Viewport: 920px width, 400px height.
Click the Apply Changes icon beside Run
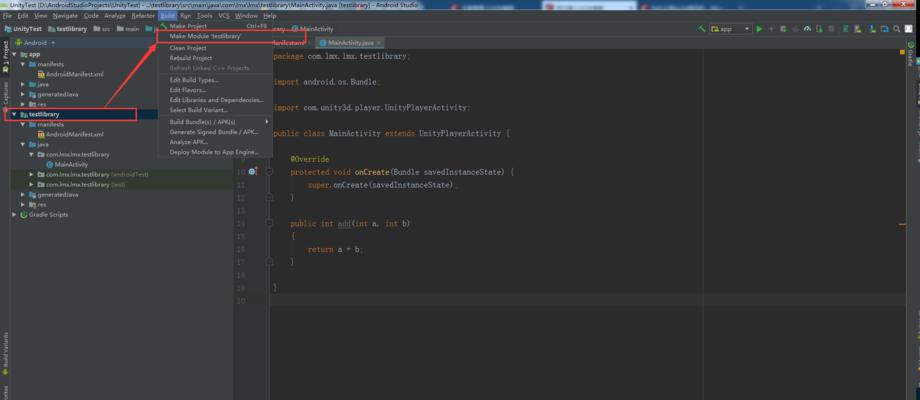[x=772, y=29]
